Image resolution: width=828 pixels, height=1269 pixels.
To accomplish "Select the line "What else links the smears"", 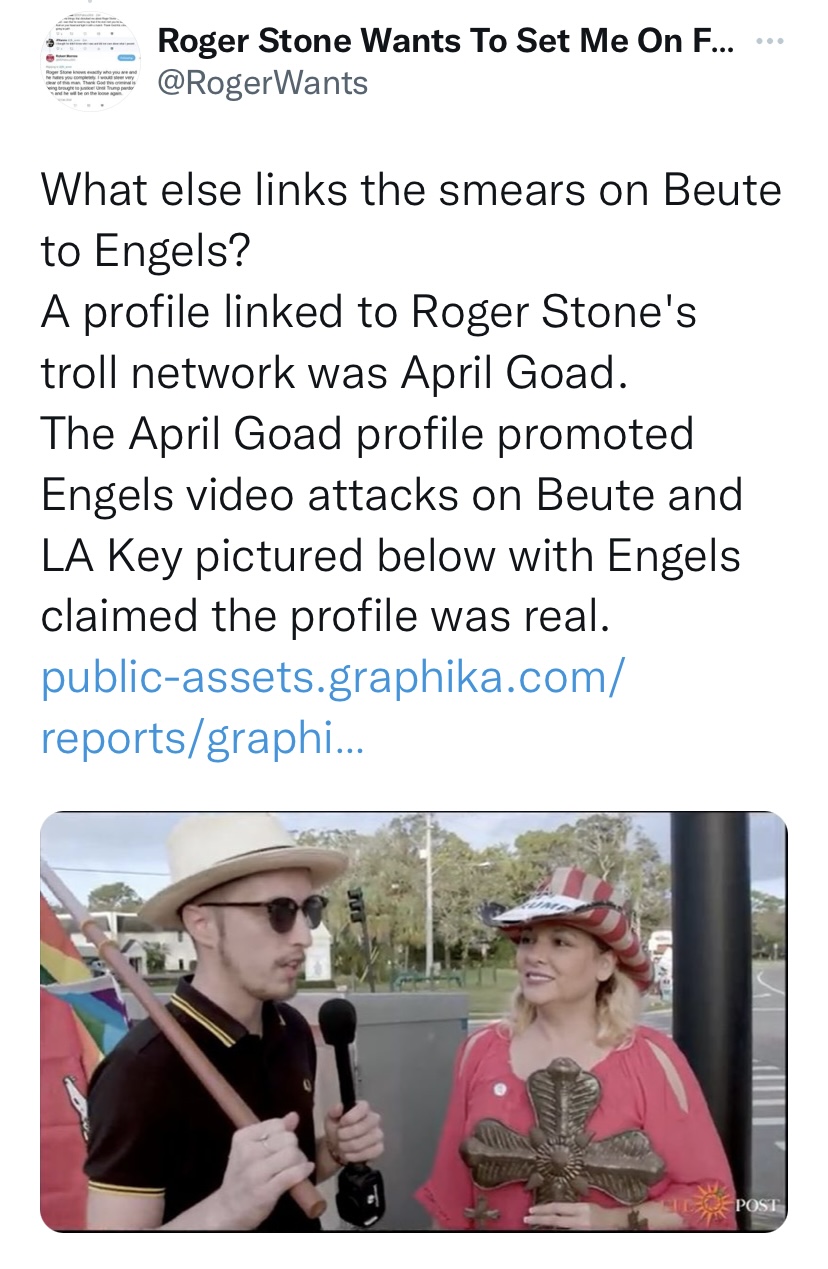I will pos(410,188).
